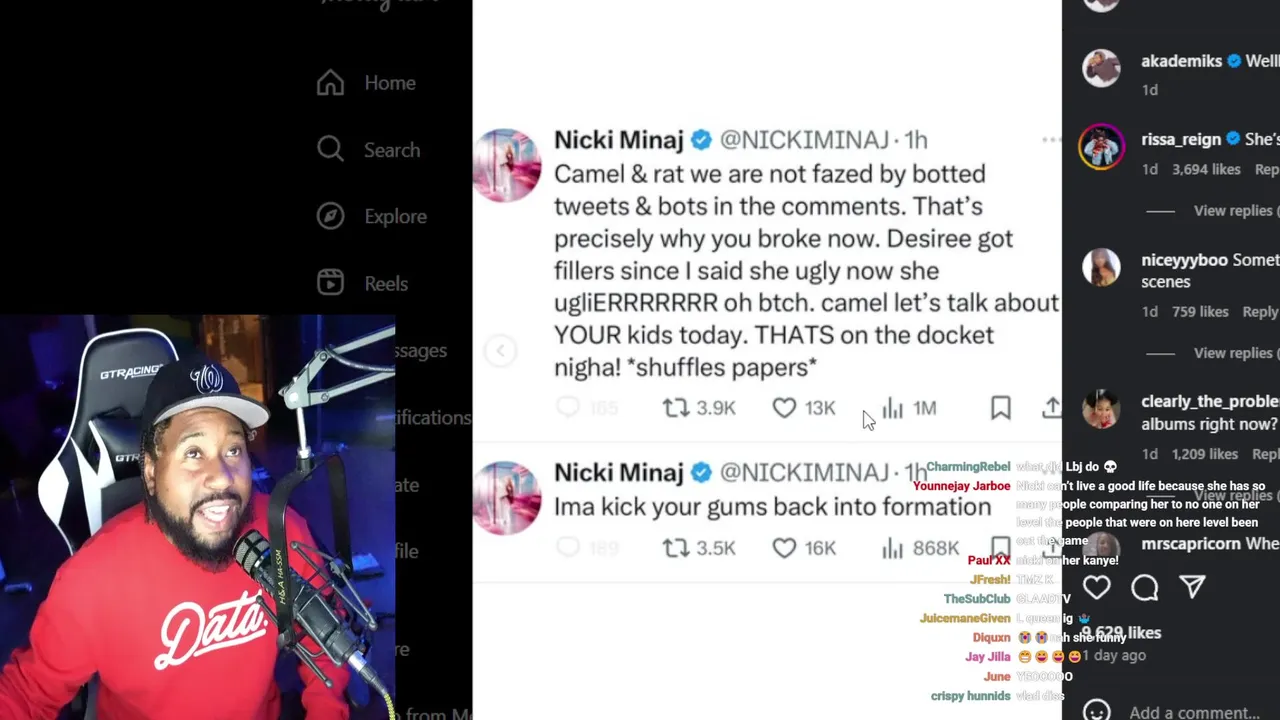Click views chart icon showing 868K

(892, 548)
